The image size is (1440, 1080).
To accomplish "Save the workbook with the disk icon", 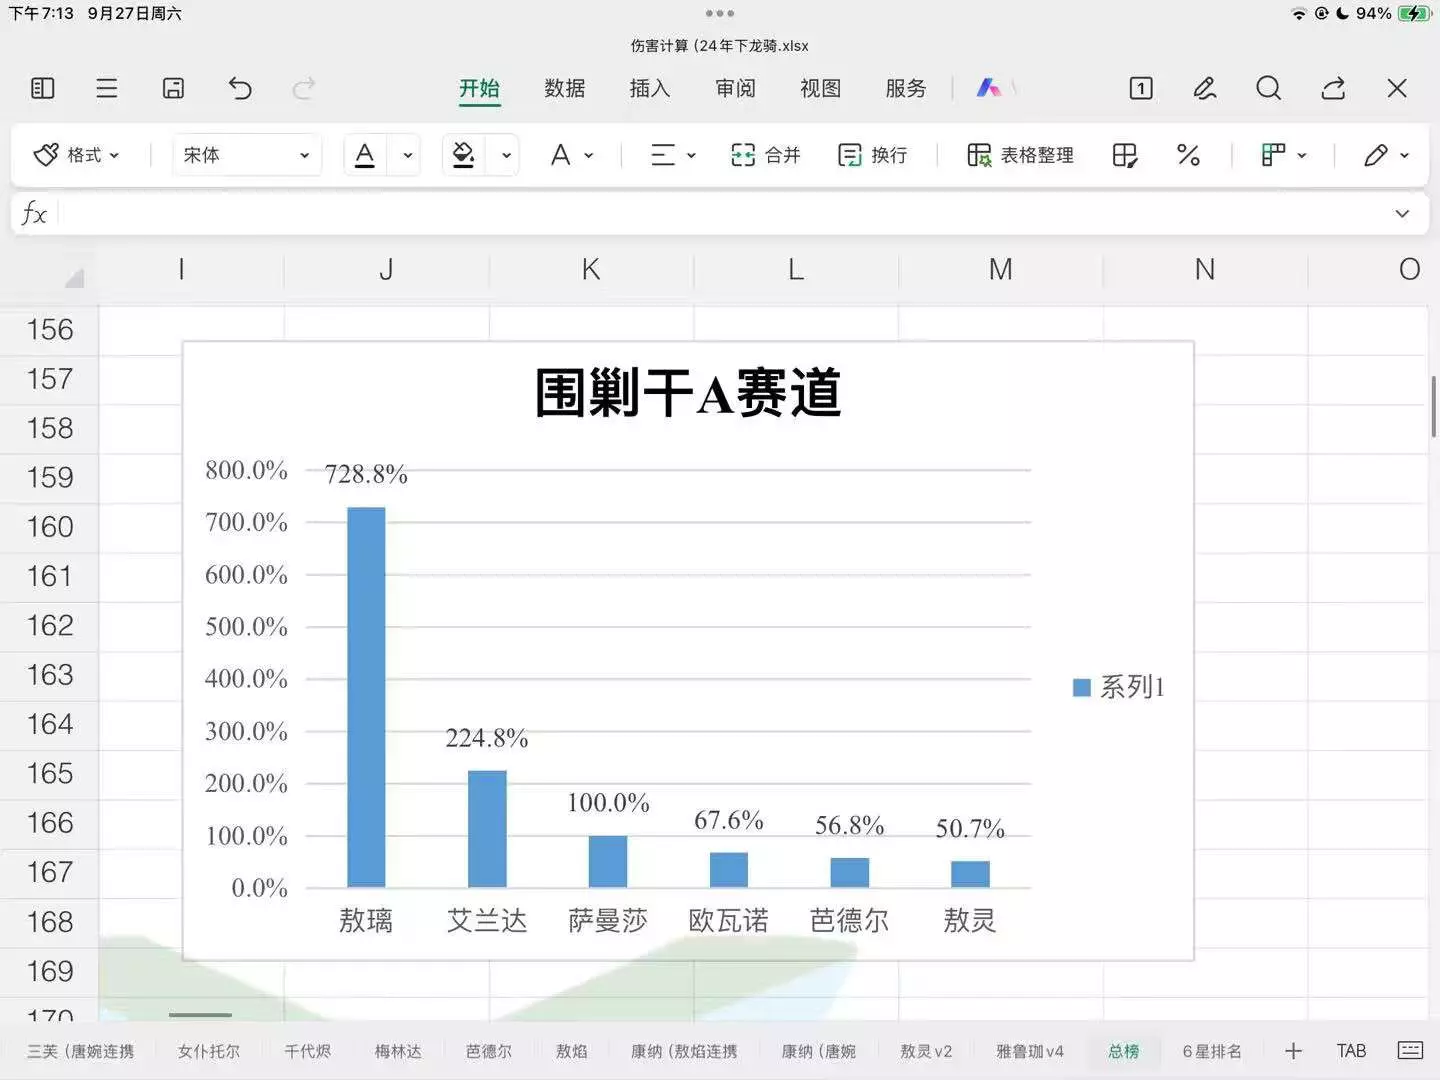I will click(173, 88).
